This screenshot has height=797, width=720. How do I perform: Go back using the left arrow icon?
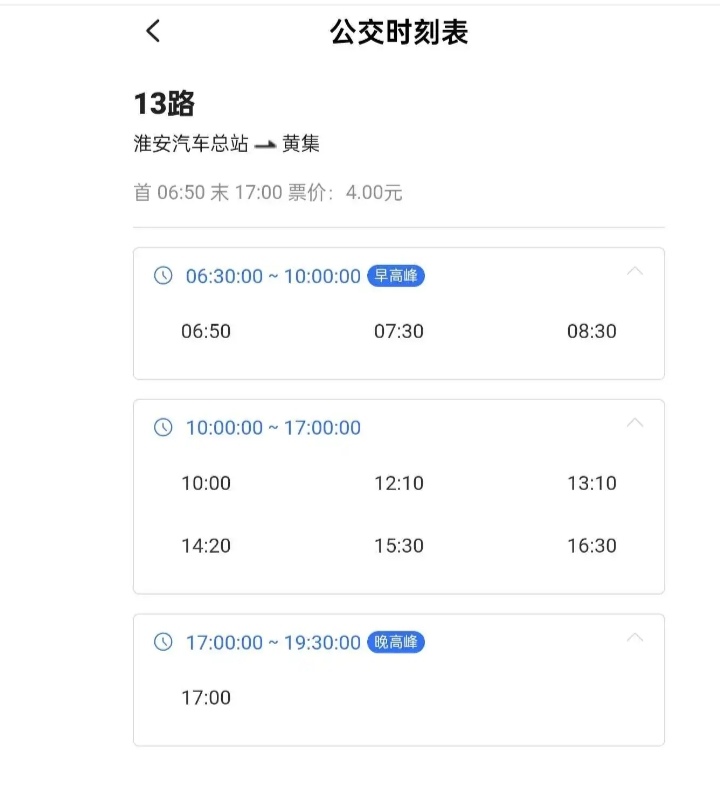click(153, 31)
